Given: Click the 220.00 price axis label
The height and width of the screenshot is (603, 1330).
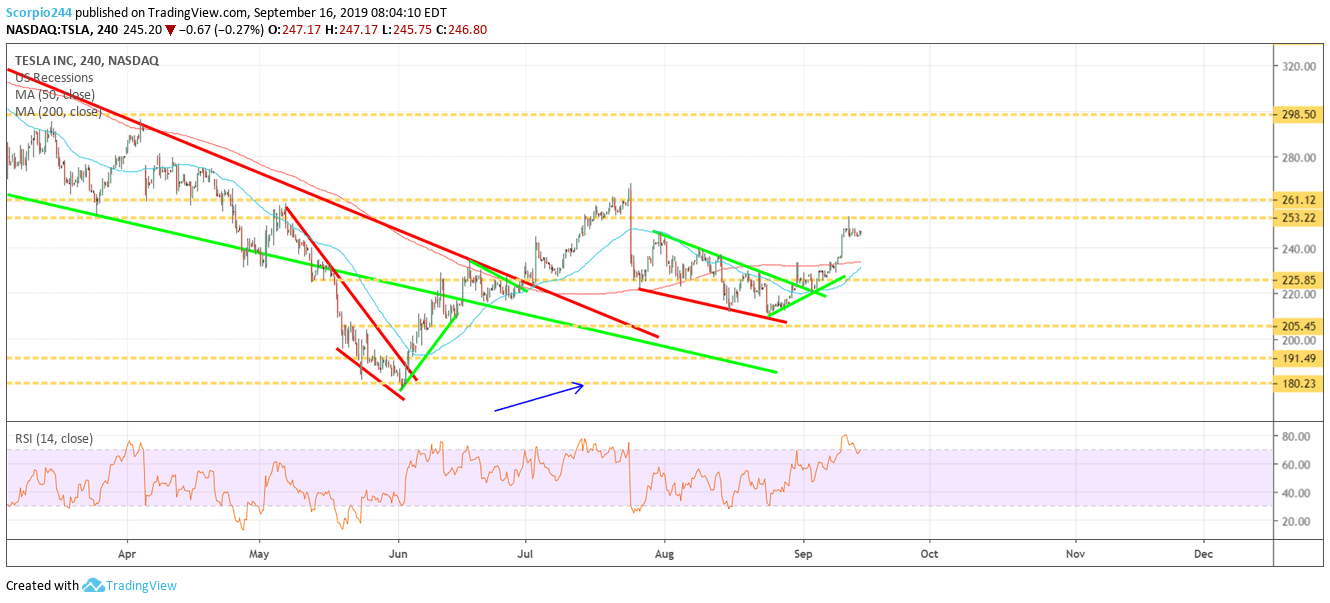Looking at the screenshot, I should tap(1298, 294).
